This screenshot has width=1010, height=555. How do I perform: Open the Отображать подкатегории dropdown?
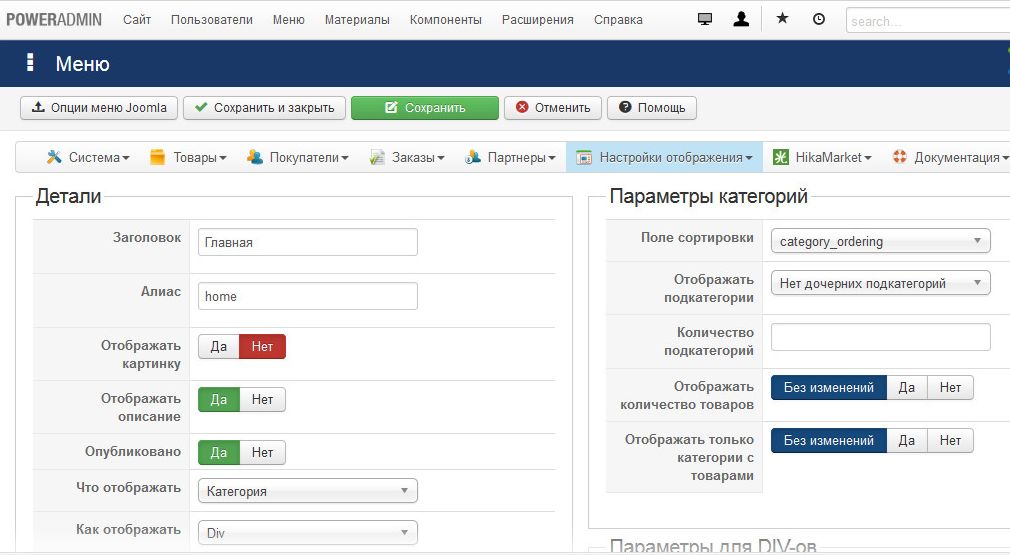tap(881, 283)
